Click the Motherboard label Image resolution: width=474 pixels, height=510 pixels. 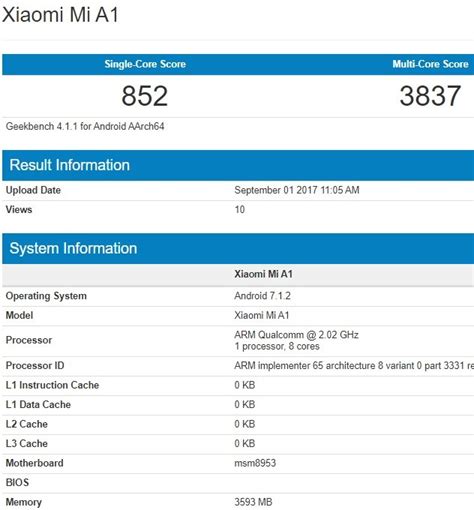(x=35, y=463)
